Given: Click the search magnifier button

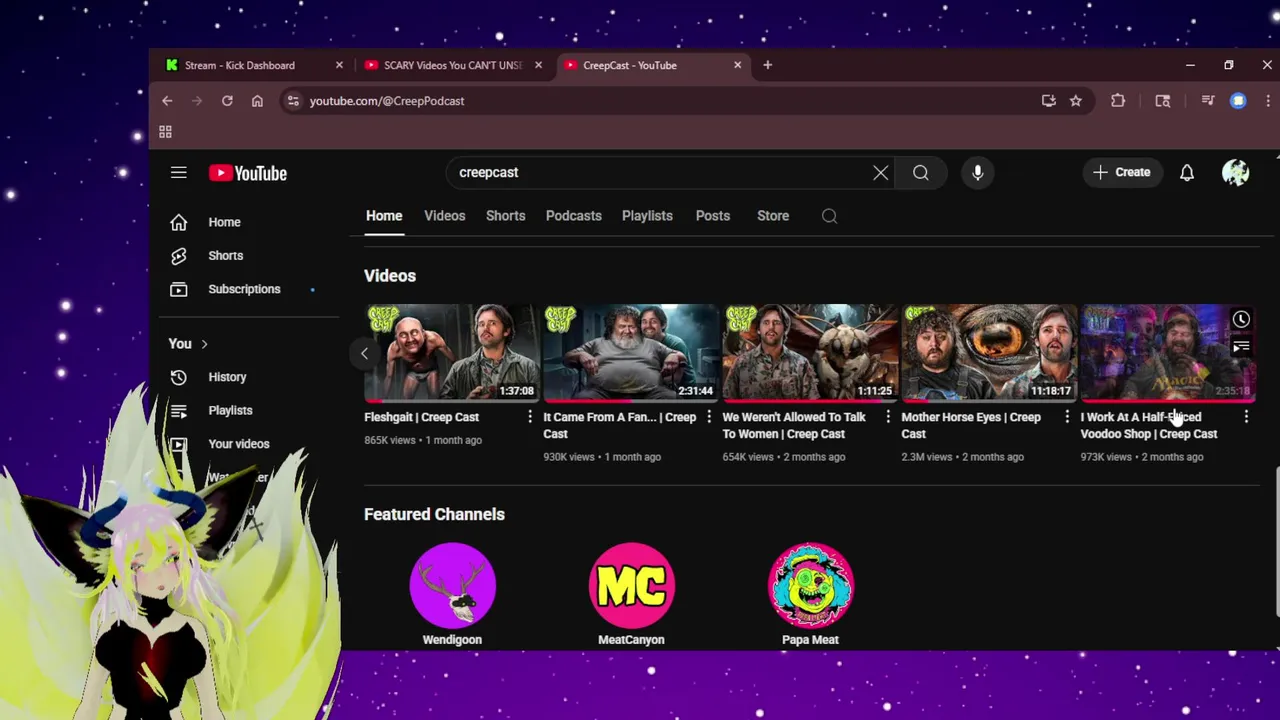Looking at the screenshot, I should (921, 173).
